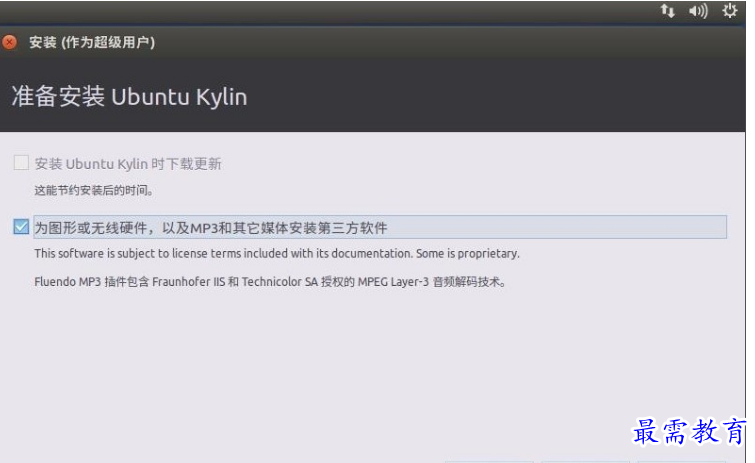Uncheck third-party software installation checkbox

(x=21, y=227)
